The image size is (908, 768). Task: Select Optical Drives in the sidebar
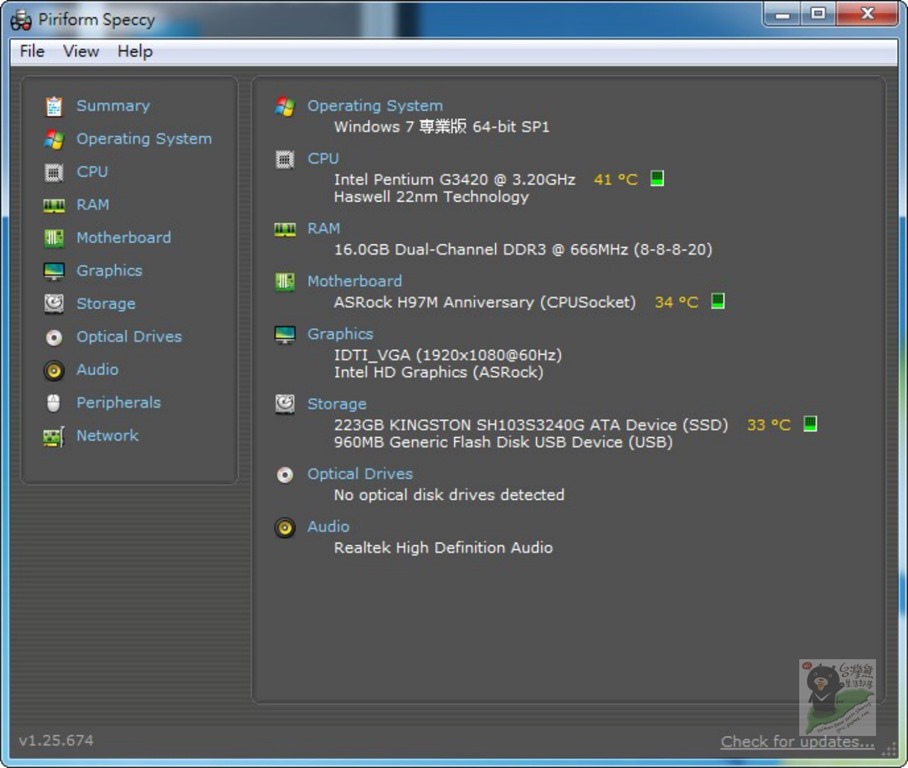click(x=129, y=337)
